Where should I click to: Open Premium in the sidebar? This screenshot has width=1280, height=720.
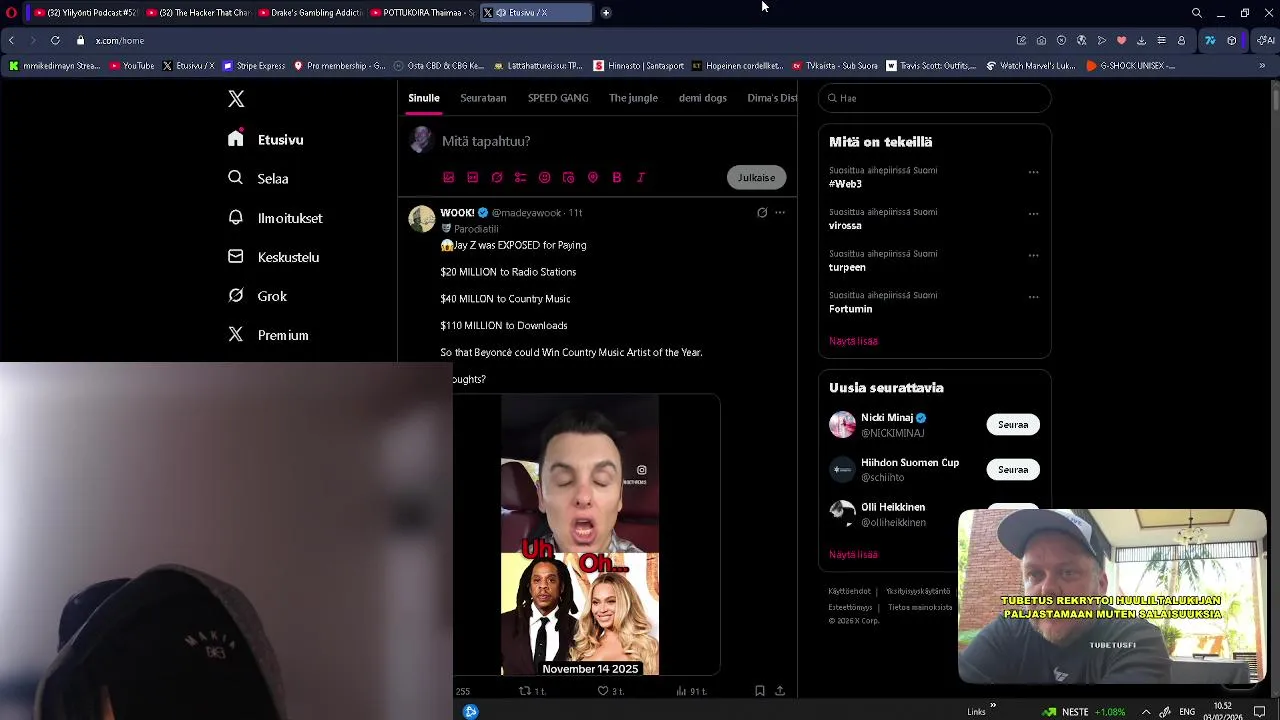point(268,335)
